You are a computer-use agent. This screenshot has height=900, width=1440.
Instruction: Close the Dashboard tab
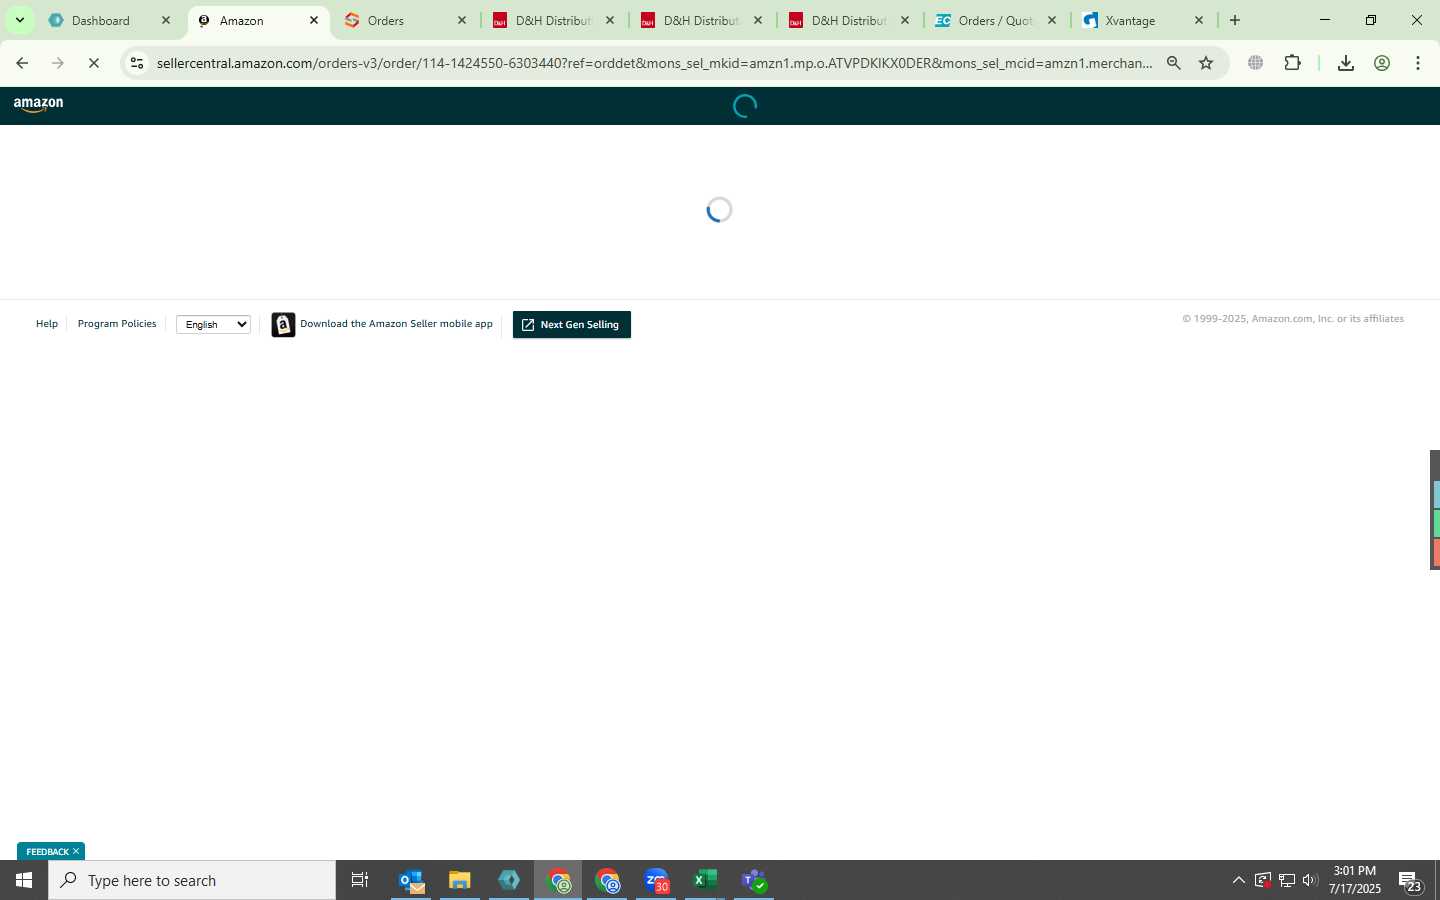[x=166, y=20]
